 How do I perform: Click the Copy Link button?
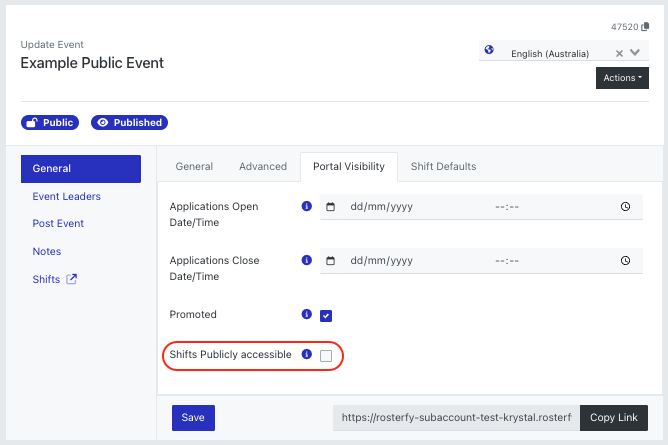[613, 418]
